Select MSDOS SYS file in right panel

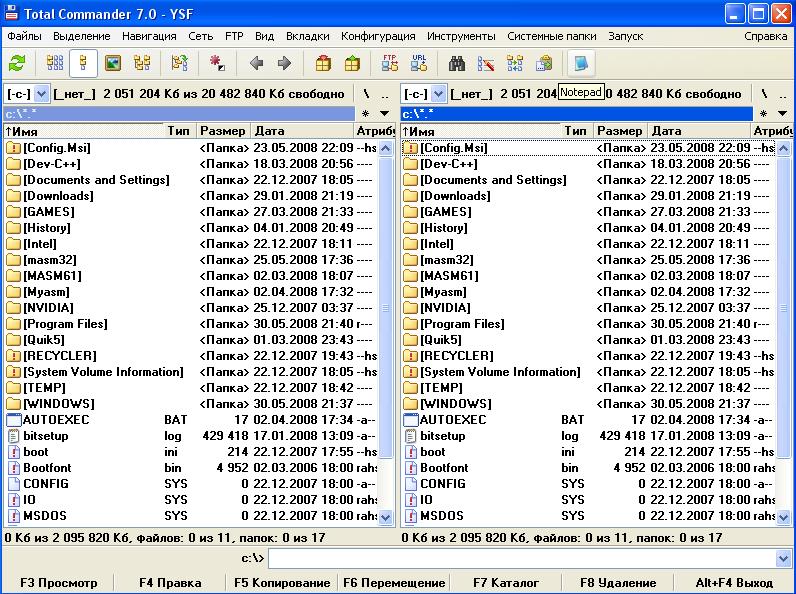pos(588,516)
